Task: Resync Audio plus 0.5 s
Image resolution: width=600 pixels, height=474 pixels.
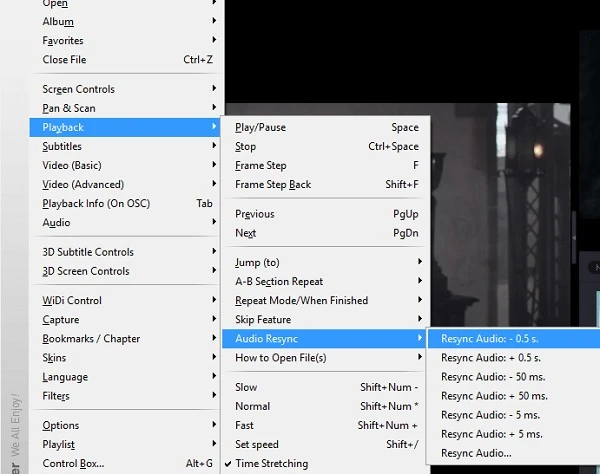Action: click(x=514, y=358)
